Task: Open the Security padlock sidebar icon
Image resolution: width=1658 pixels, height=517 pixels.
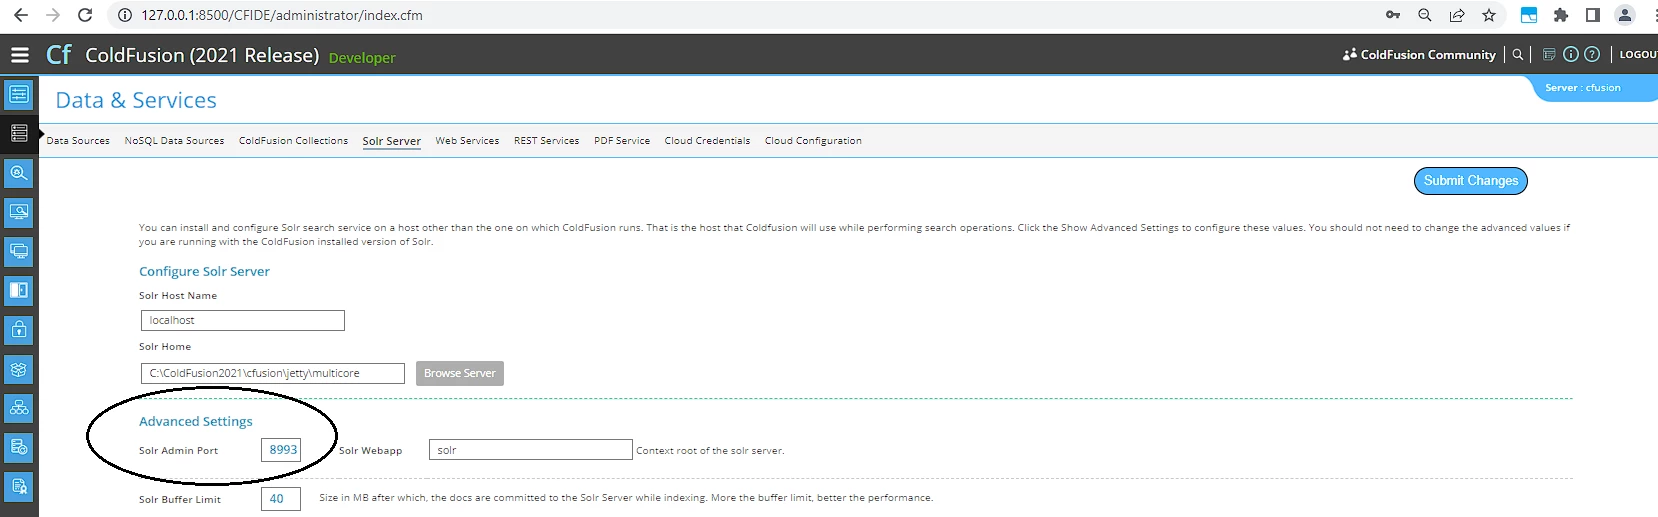Action: coord(19,330)
